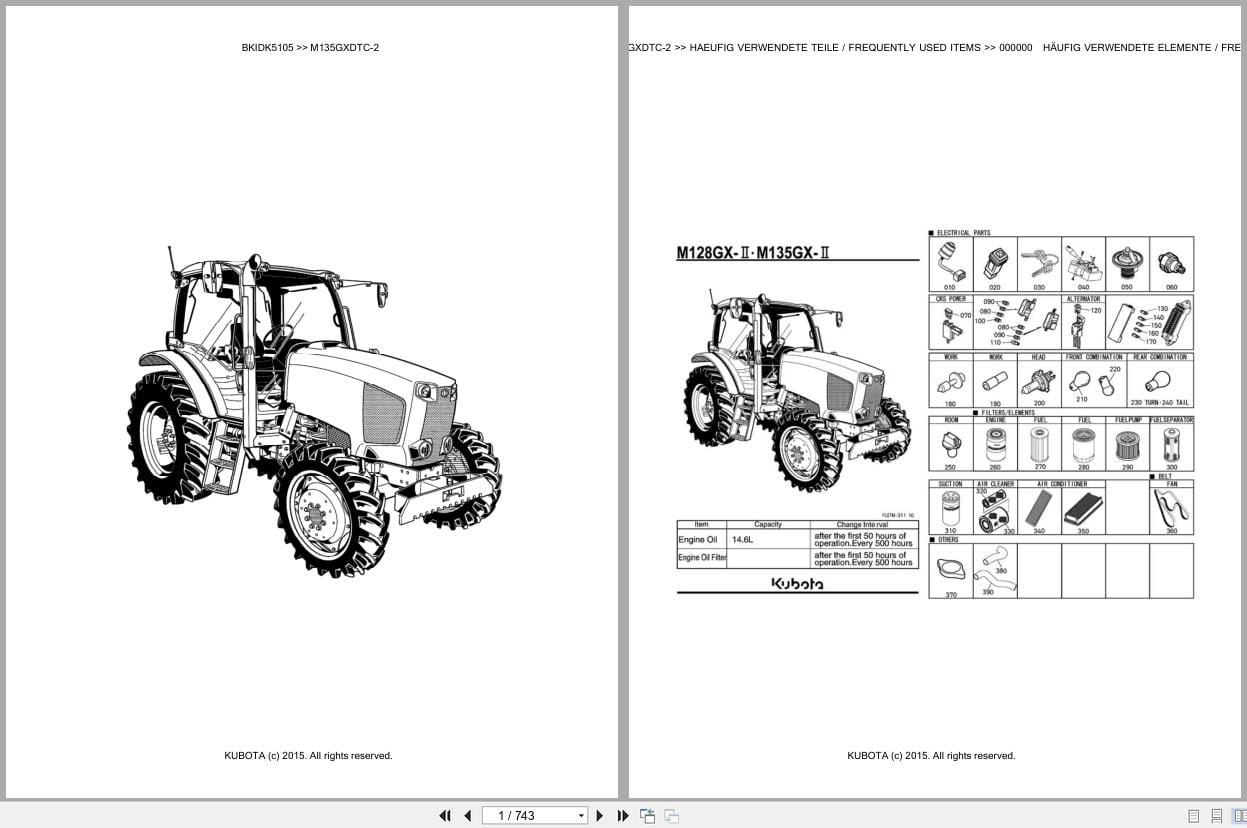Select fuel separator filter 300
1247x828 pixels.
click(x=1171, y=447)
